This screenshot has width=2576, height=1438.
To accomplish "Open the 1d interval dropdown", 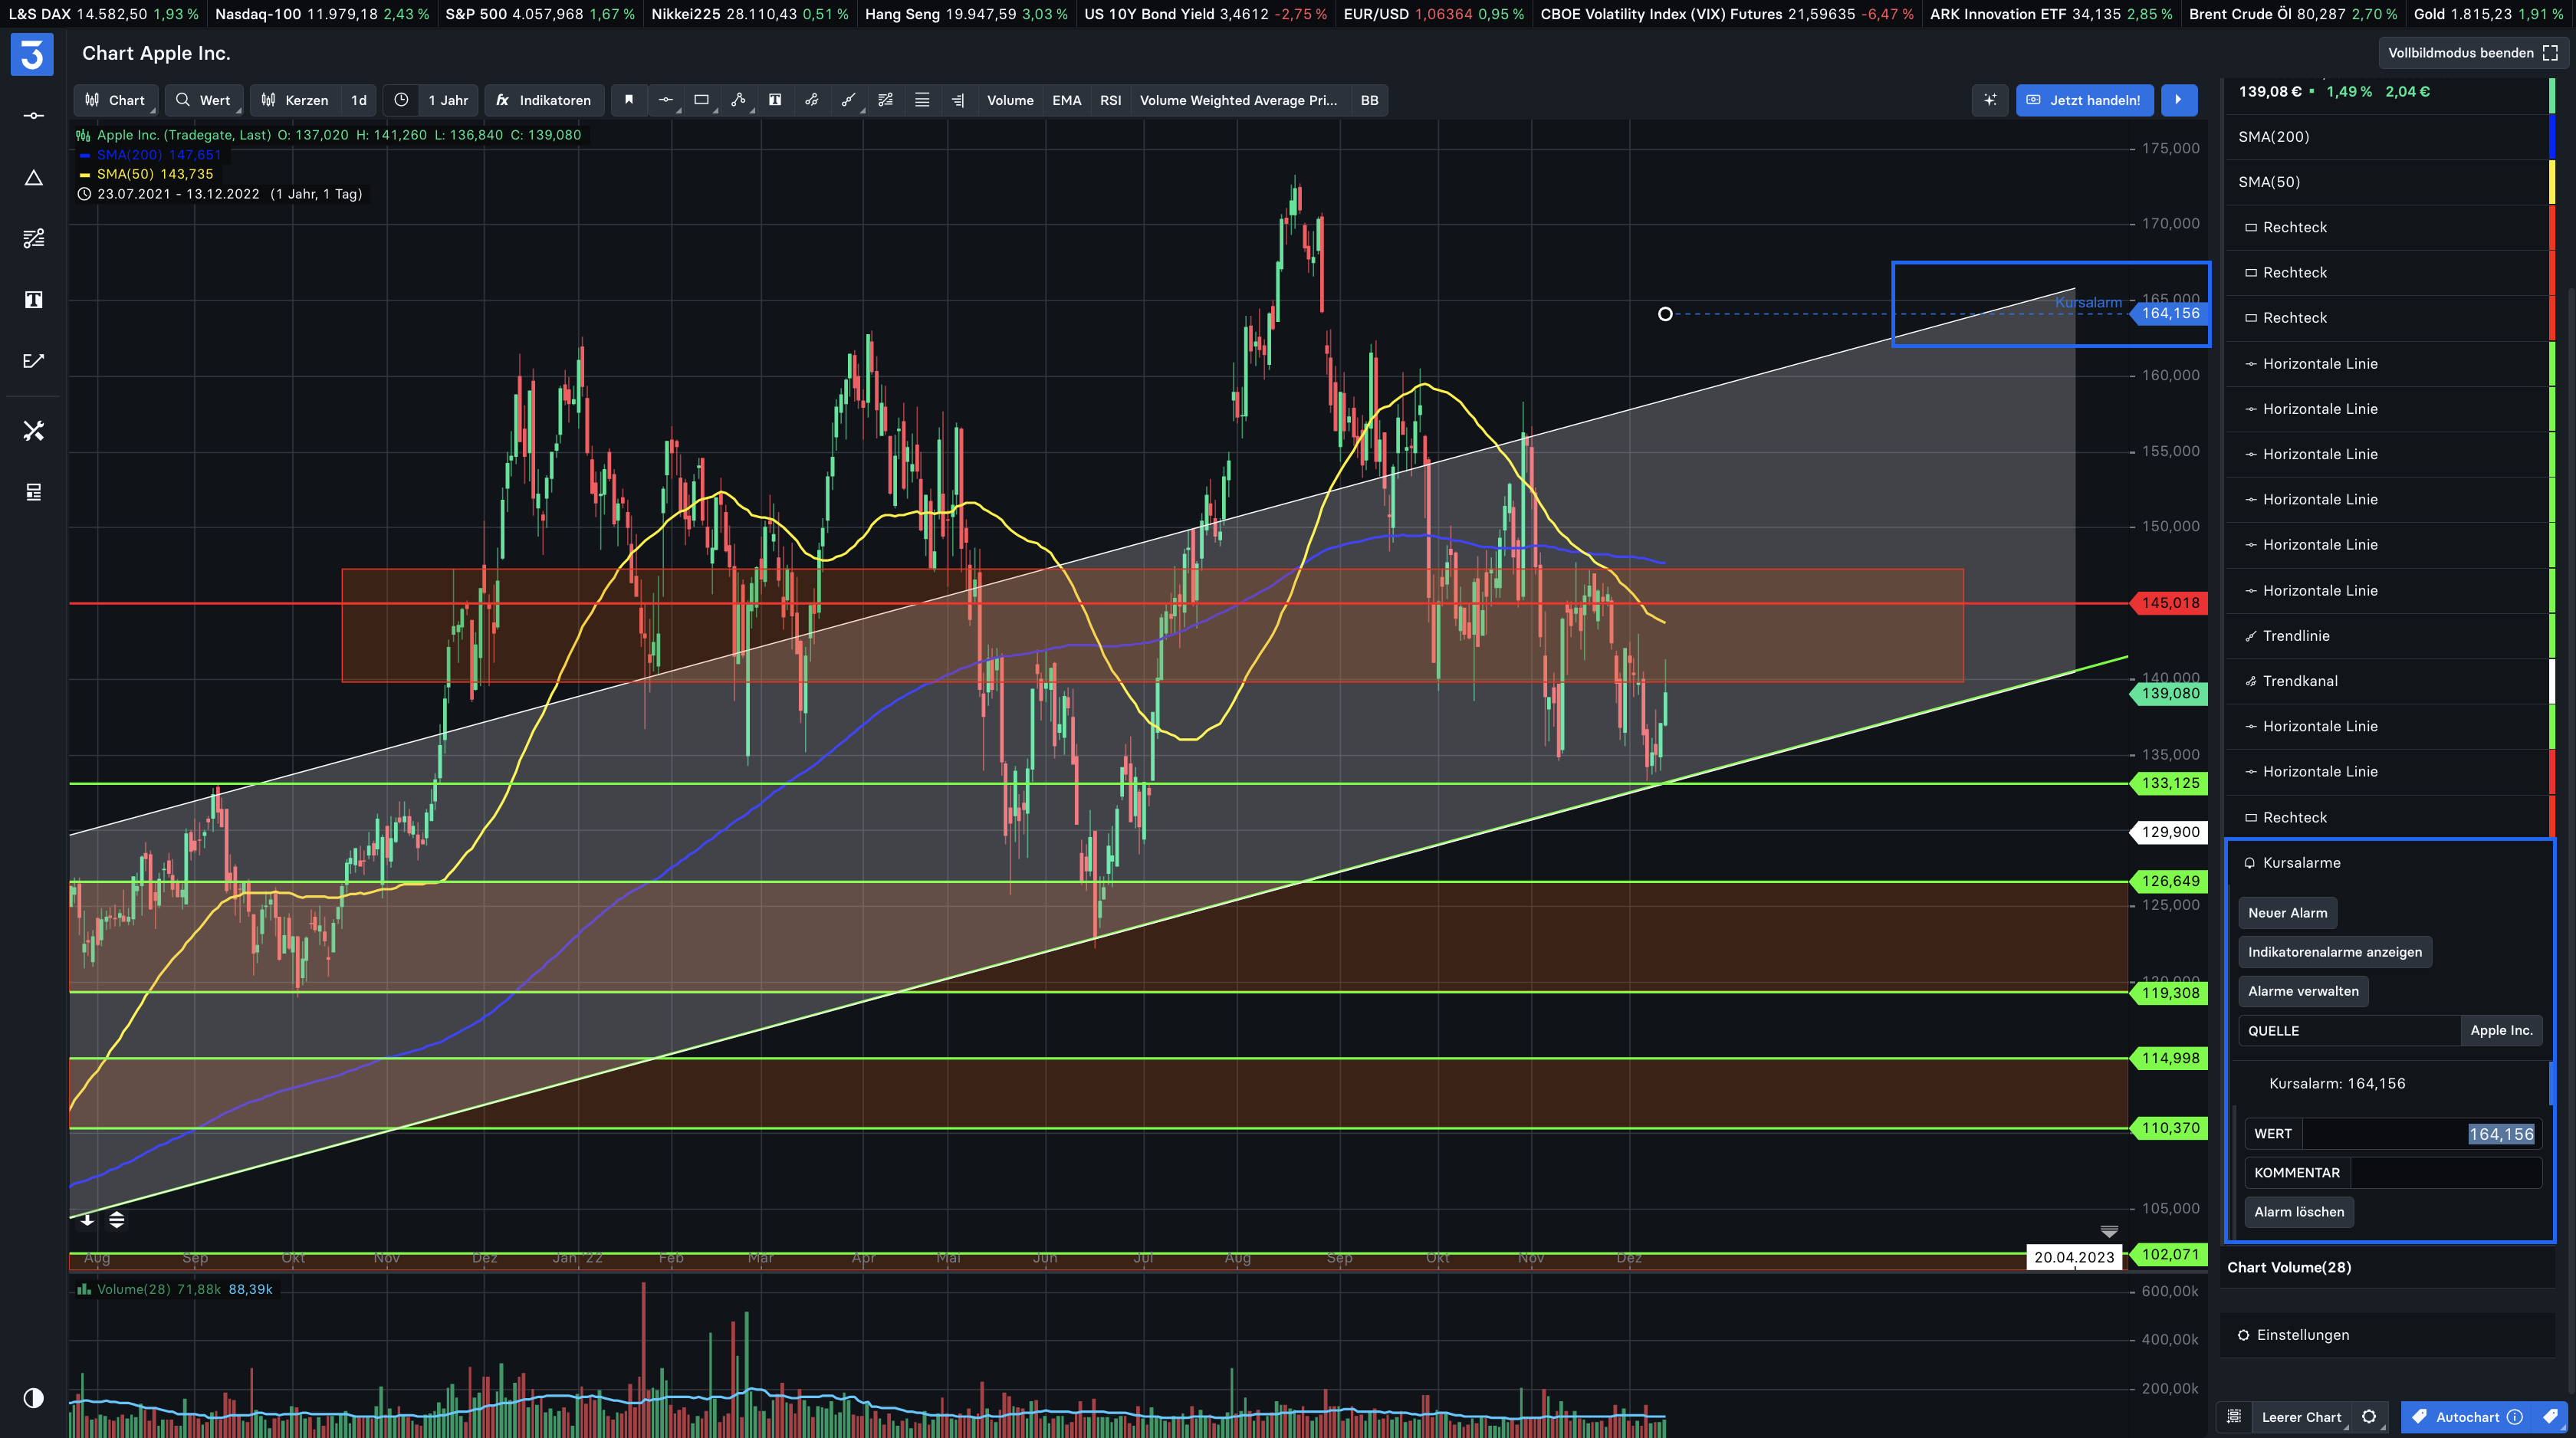I will [x=359, y=100].
